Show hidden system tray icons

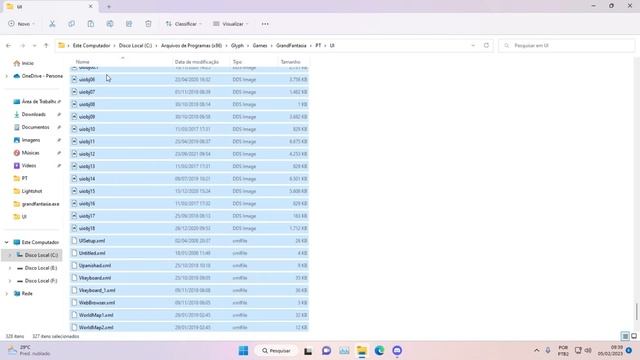536,350
